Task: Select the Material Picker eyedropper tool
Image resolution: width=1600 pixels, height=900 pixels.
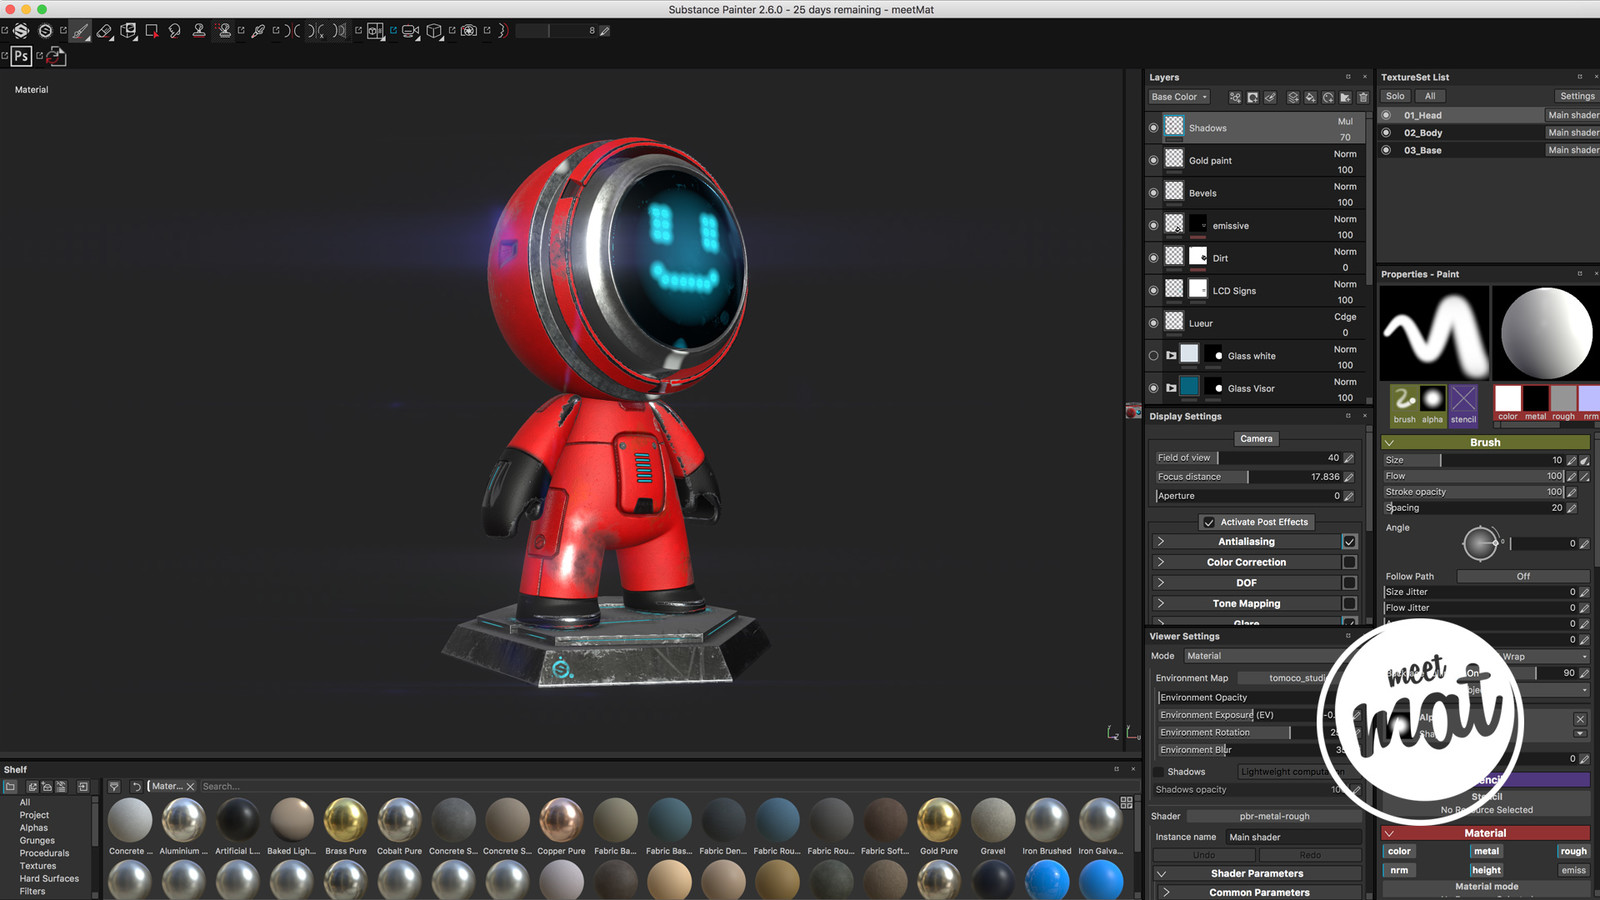Action: [x=258, y=31]
